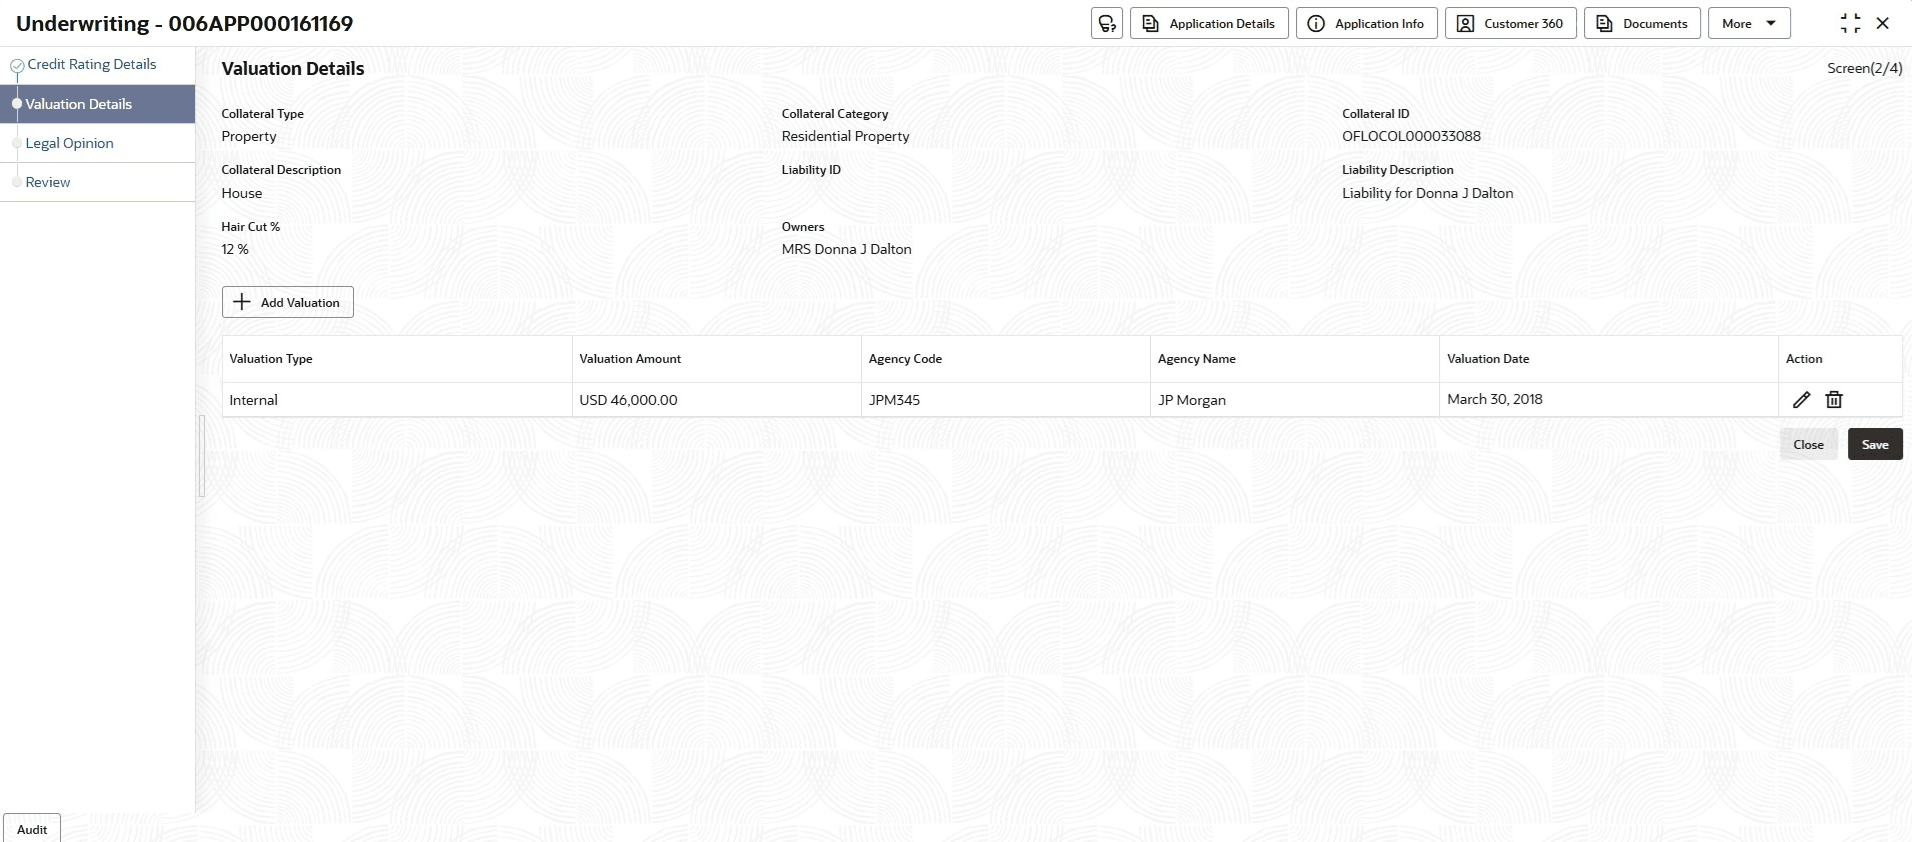Click the Underwriting application number title

[185, 23]
